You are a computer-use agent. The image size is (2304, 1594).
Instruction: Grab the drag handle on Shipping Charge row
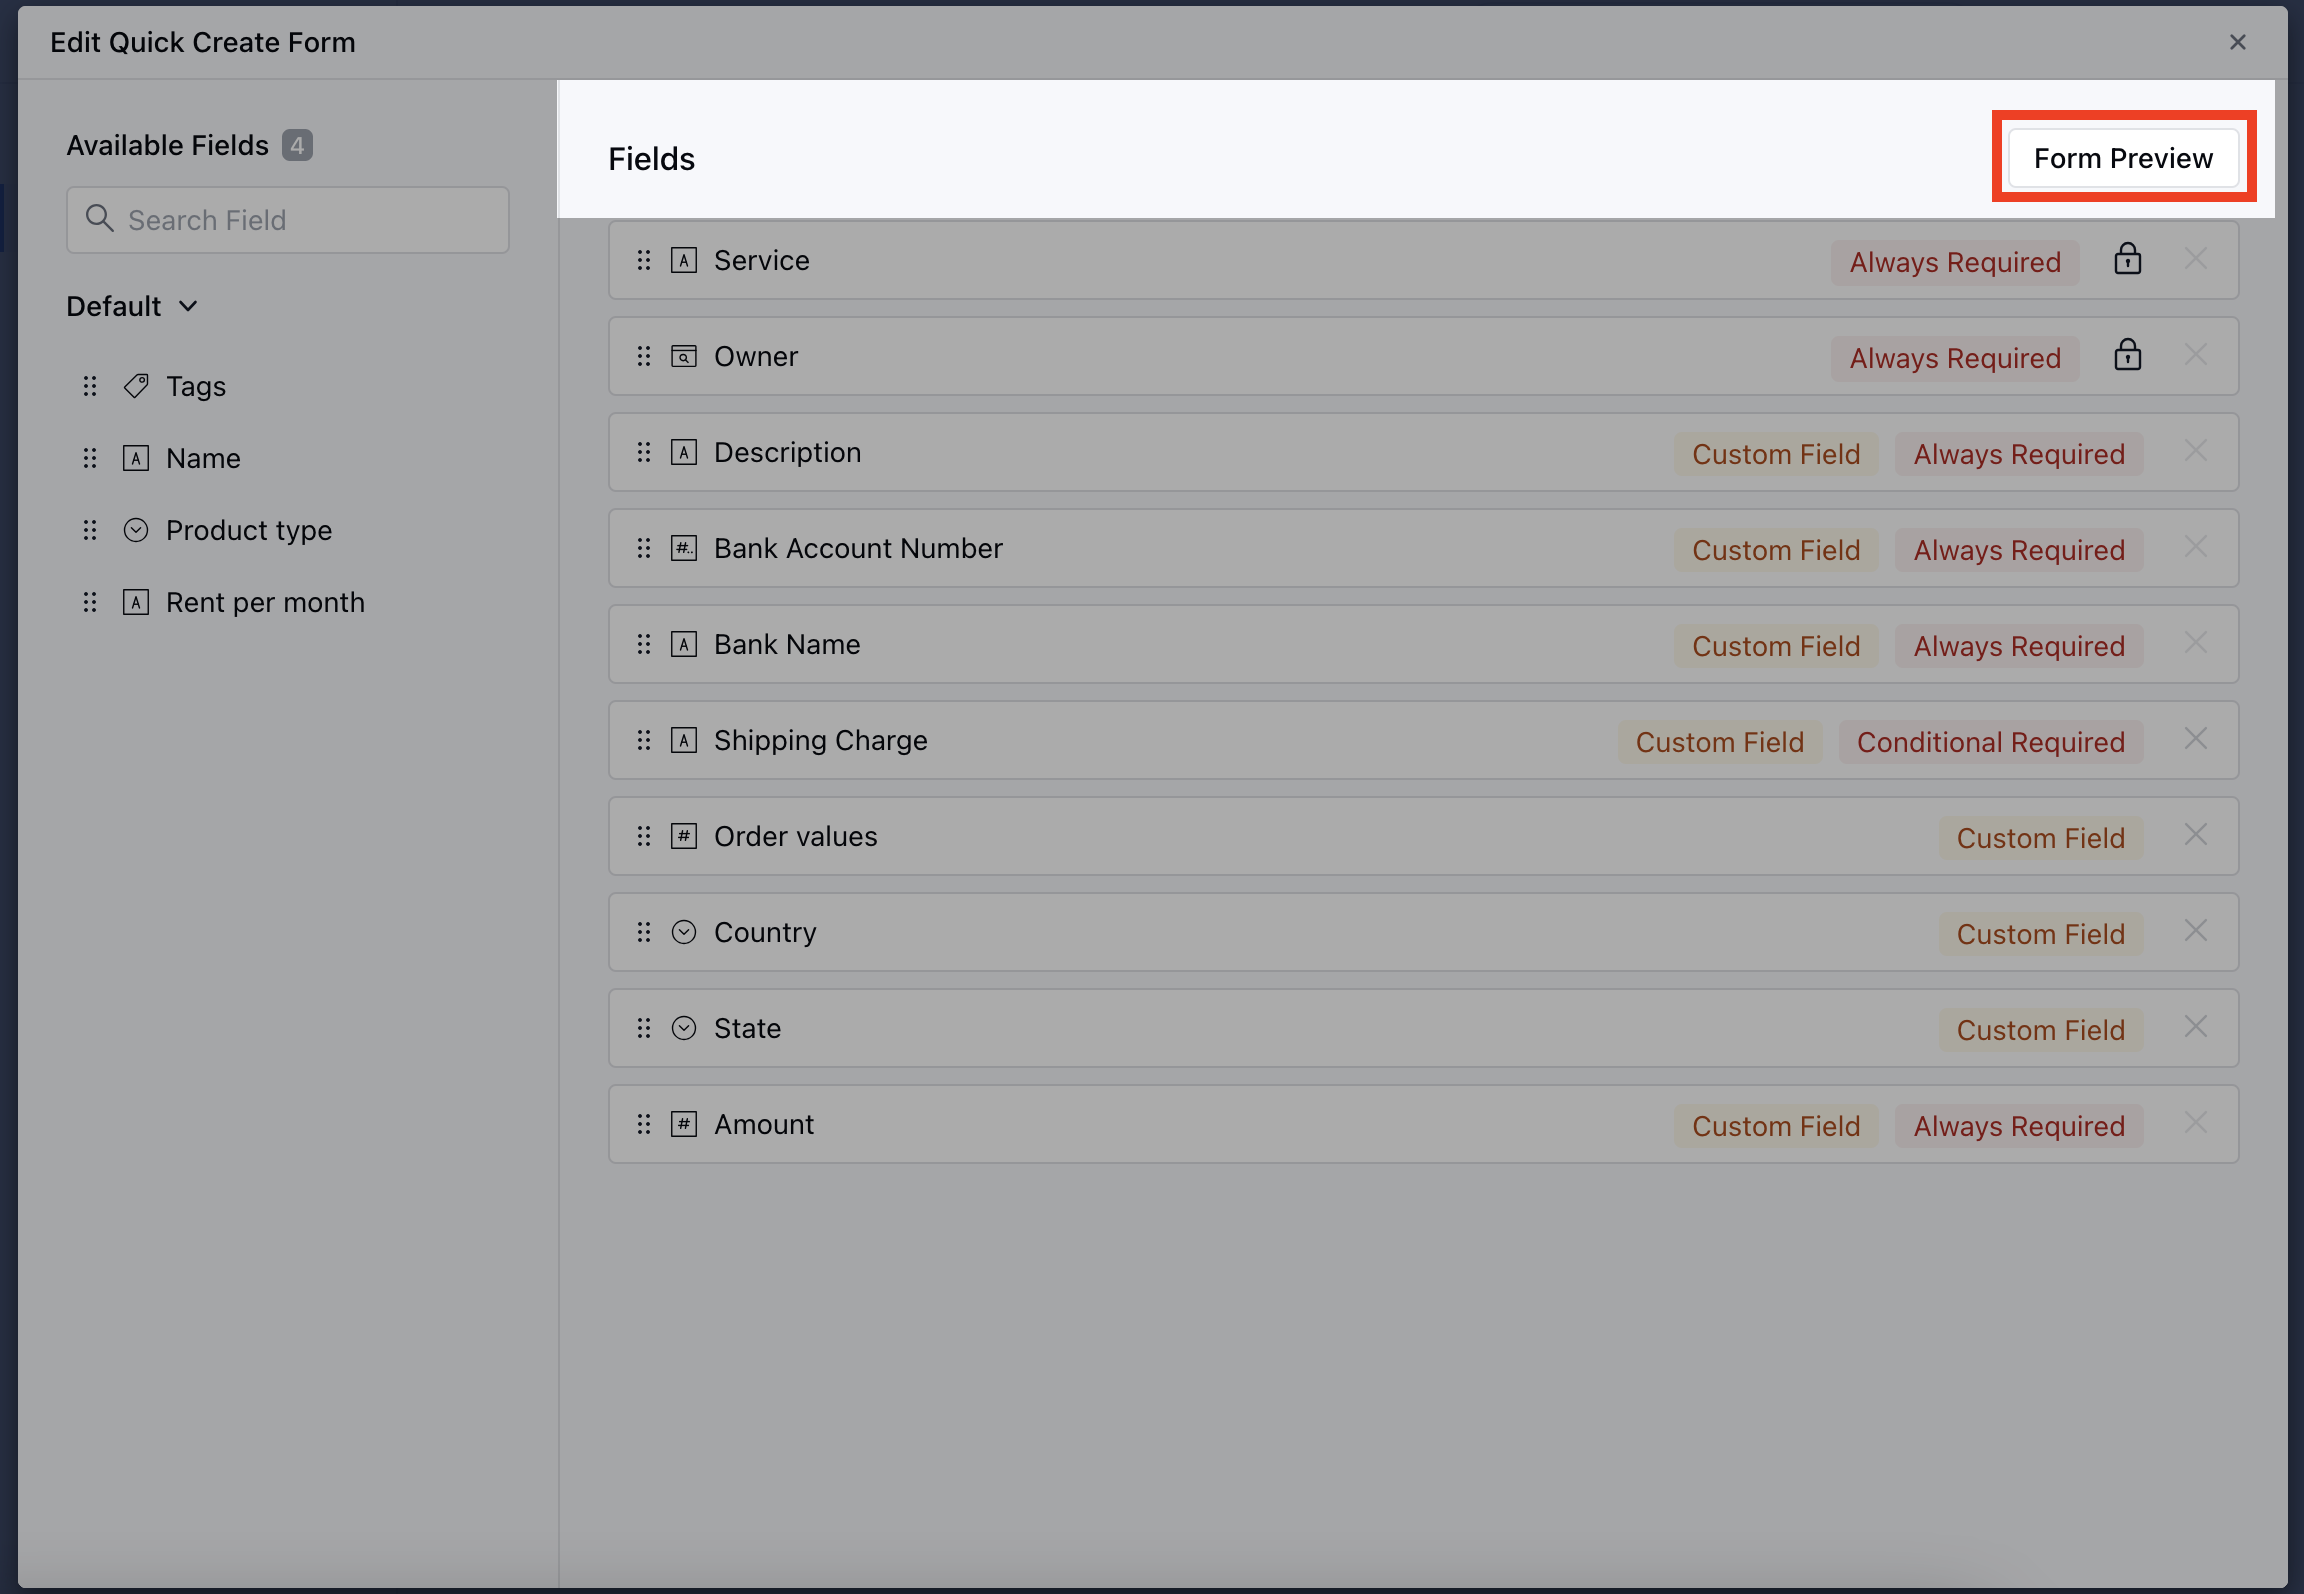(644, 740)
